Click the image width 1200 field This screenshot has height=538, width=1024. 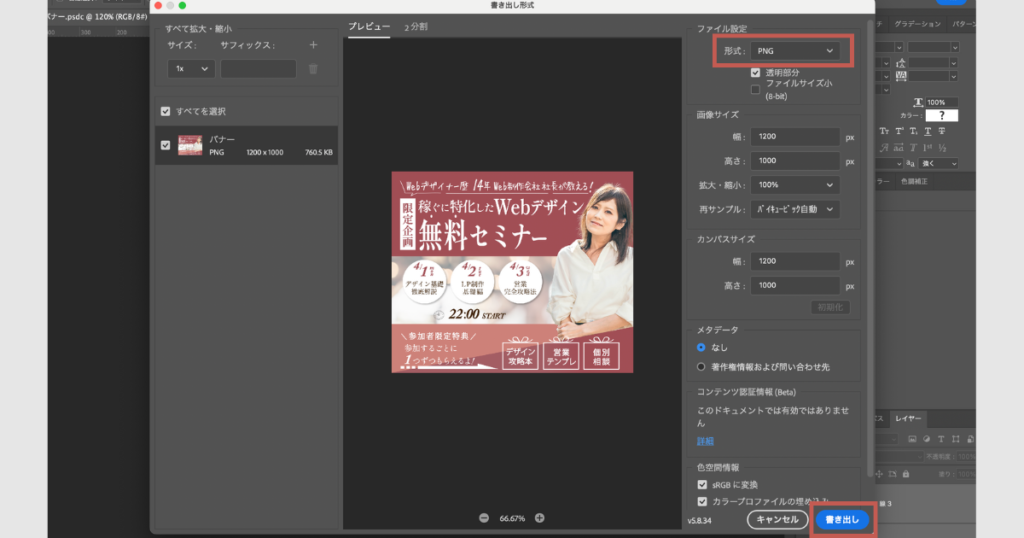click(x=795, y=136)
